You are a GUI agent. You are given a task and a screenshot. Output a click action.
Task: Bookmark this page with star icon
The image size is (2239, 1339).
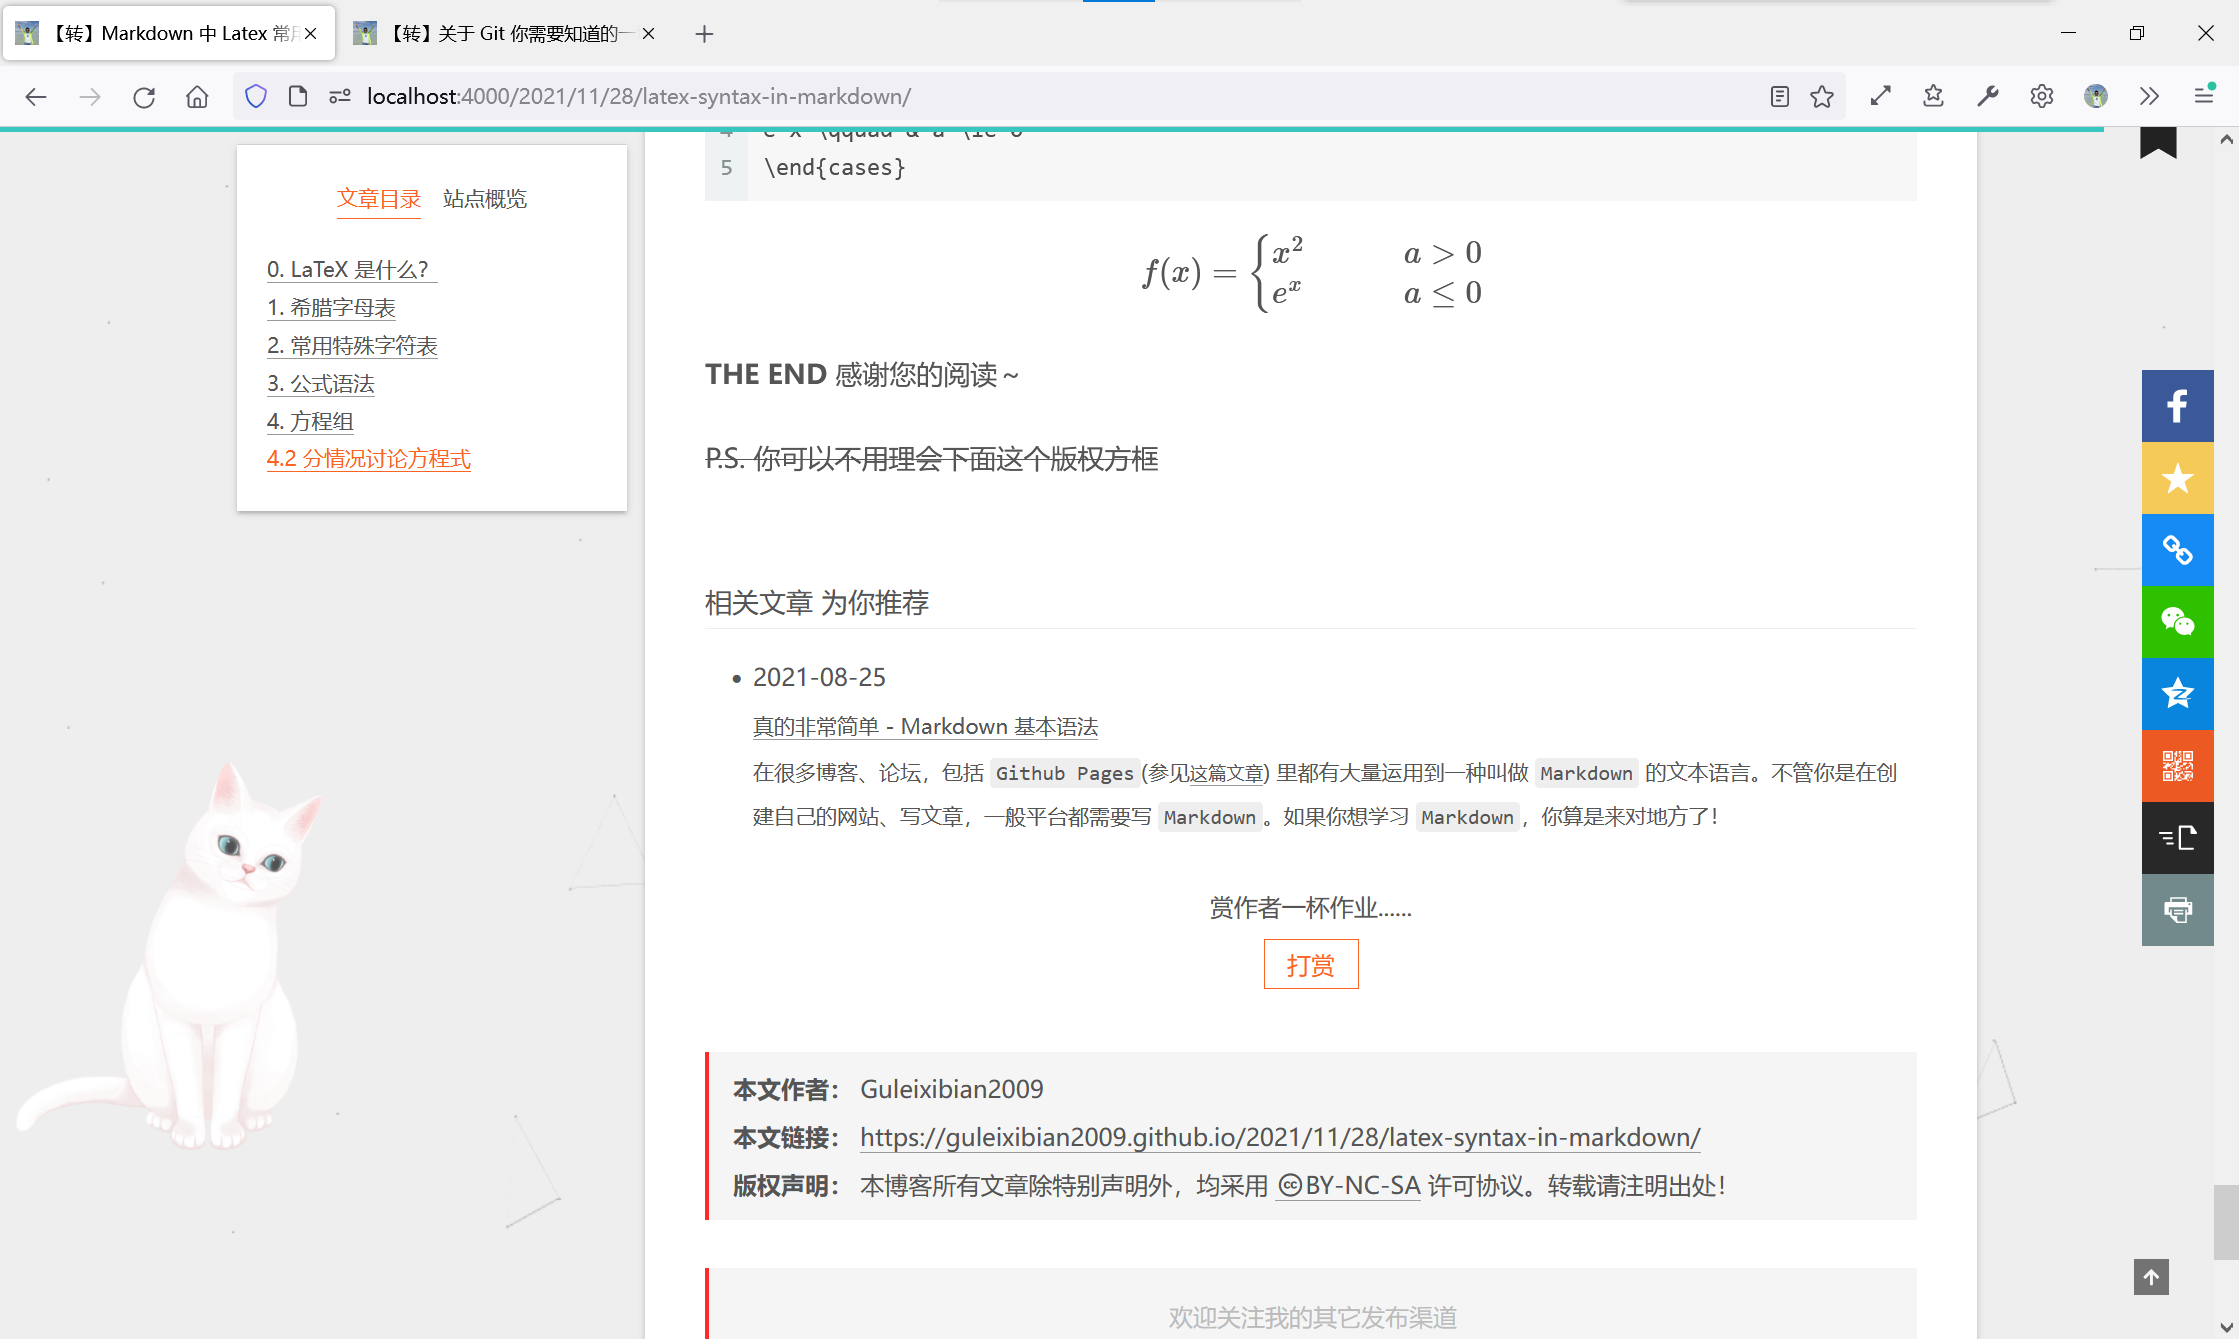point(1822,96)
